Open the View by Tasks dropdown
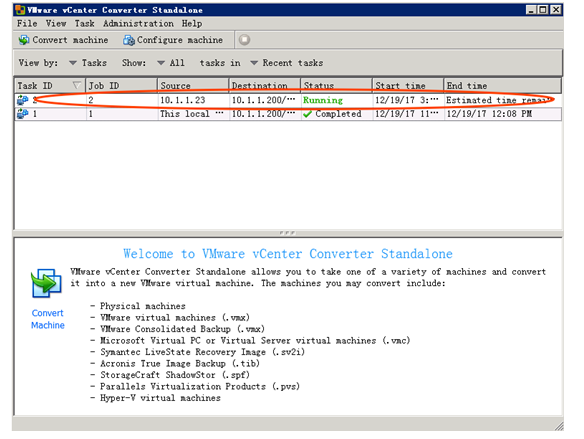The width and height of the screenshot is (584, 439). point(88,63)
